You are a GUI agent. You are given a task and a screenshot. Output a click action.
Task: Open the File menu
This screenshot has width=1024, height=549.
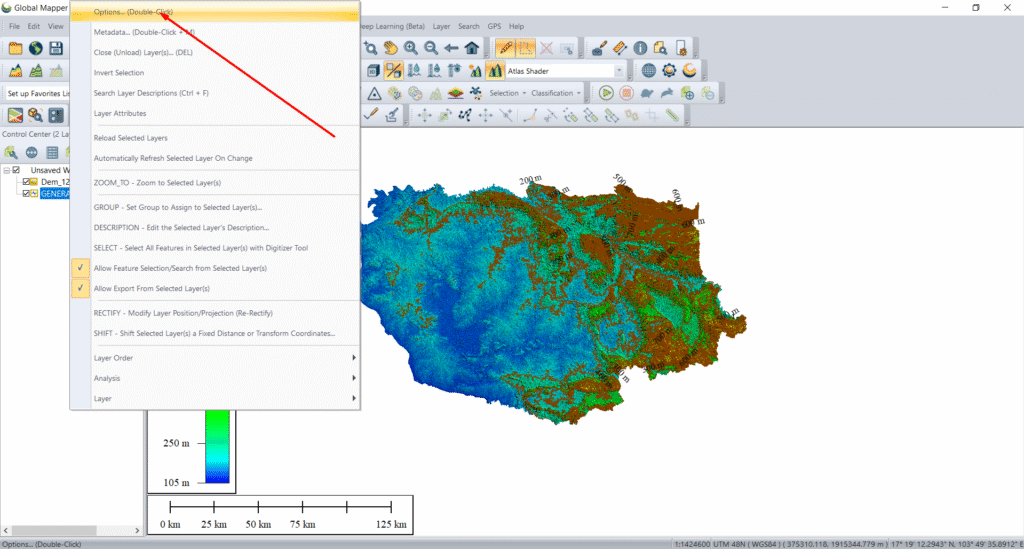pyautogui.click(x=14, y=26)
